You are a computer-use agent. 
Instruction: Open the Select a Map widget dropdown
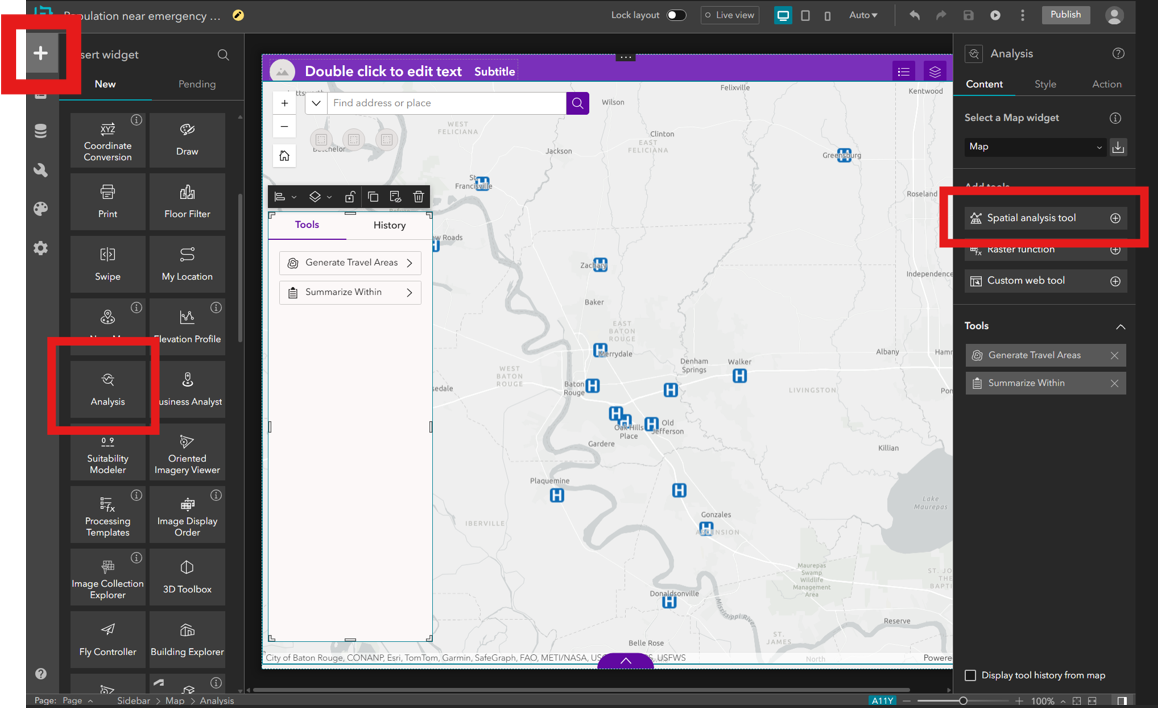(1034, 147)
